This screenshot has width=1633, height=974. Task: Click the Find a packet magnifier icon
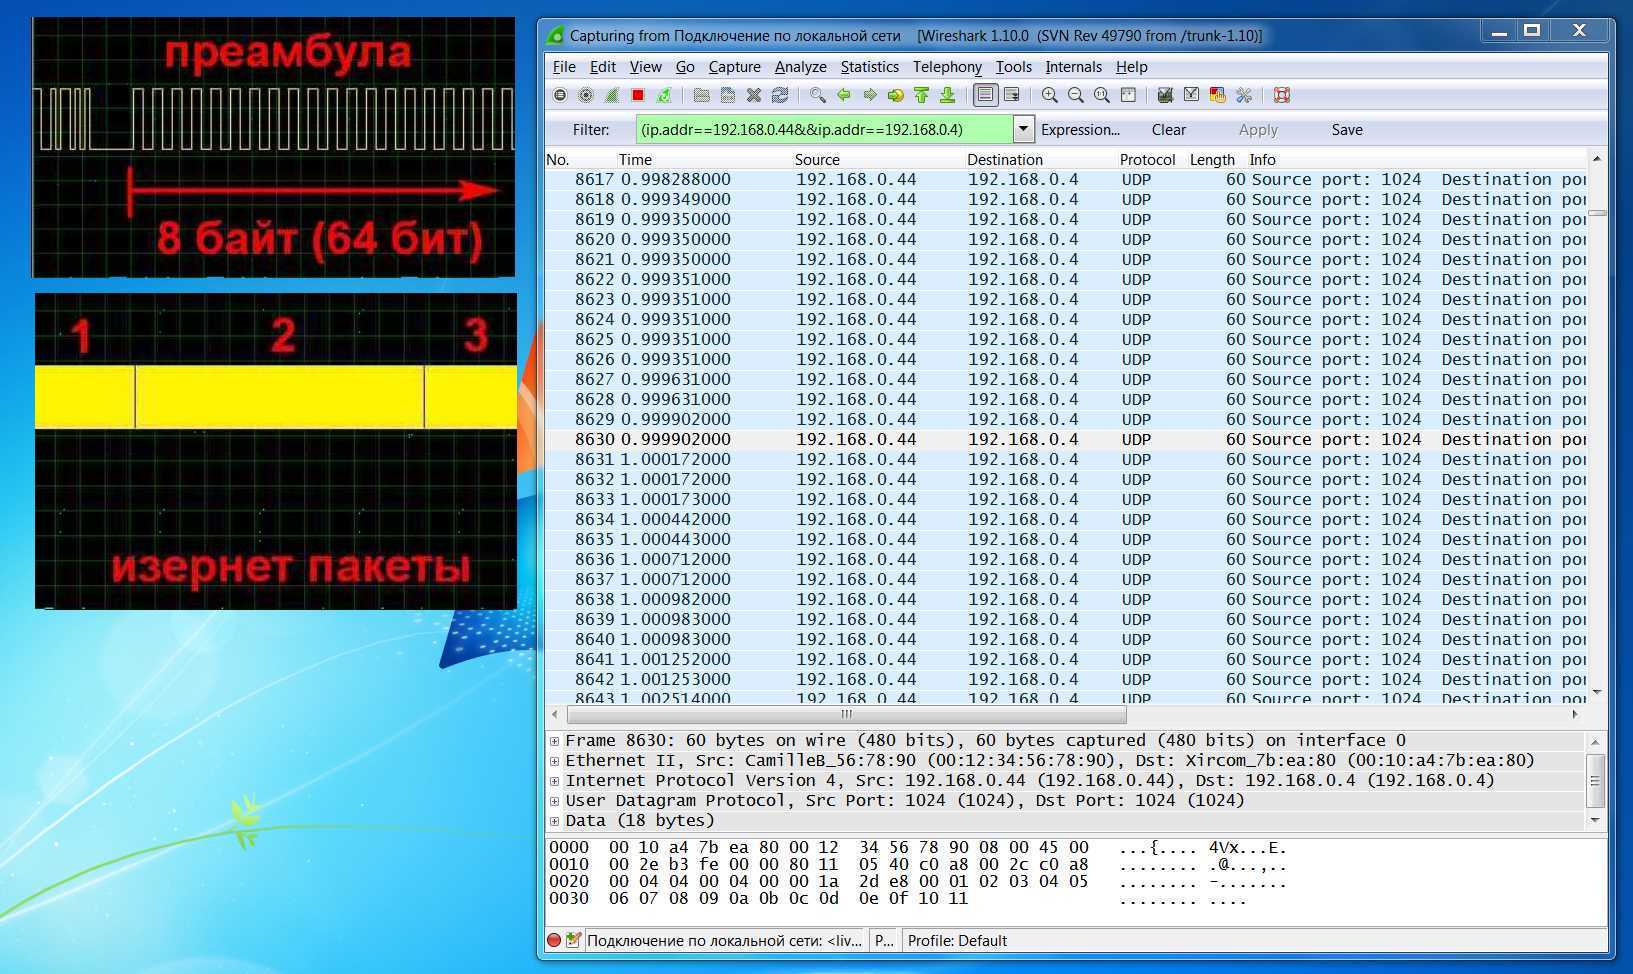[x=818, y=95]
